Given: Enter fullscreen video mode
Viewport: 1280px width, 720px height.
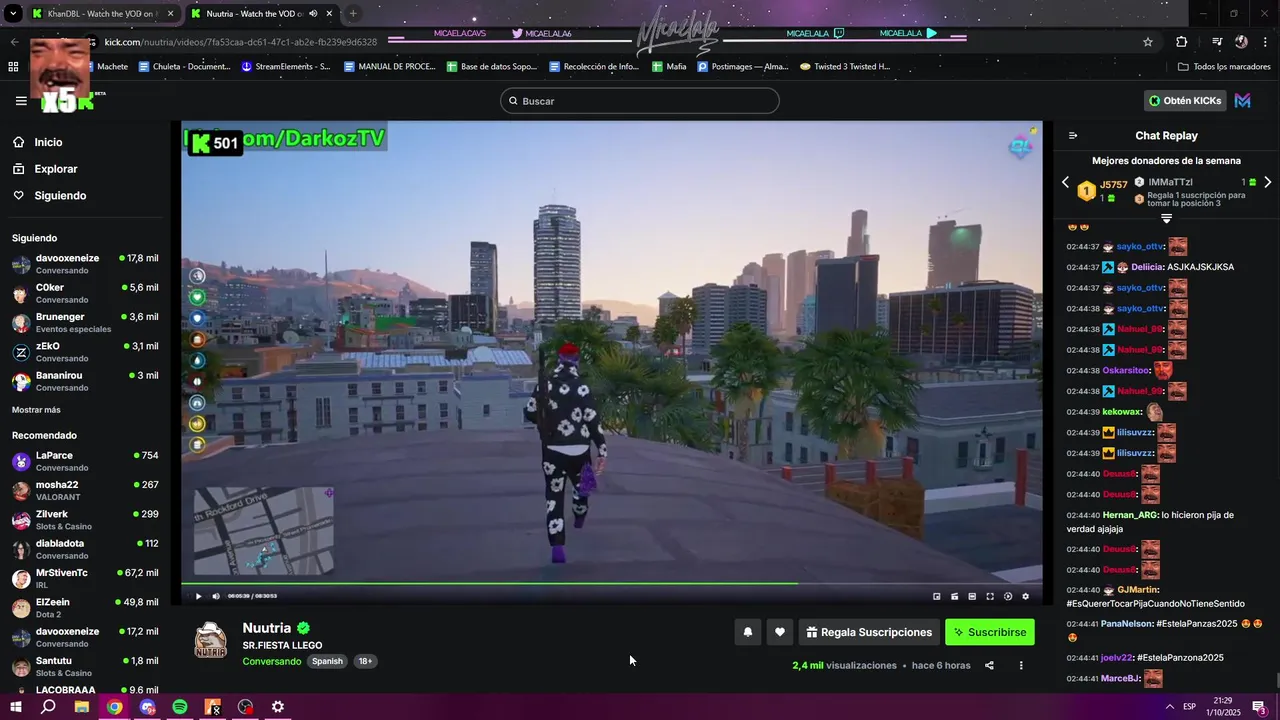Looking at the screenshot, I should tap(990, 596).
